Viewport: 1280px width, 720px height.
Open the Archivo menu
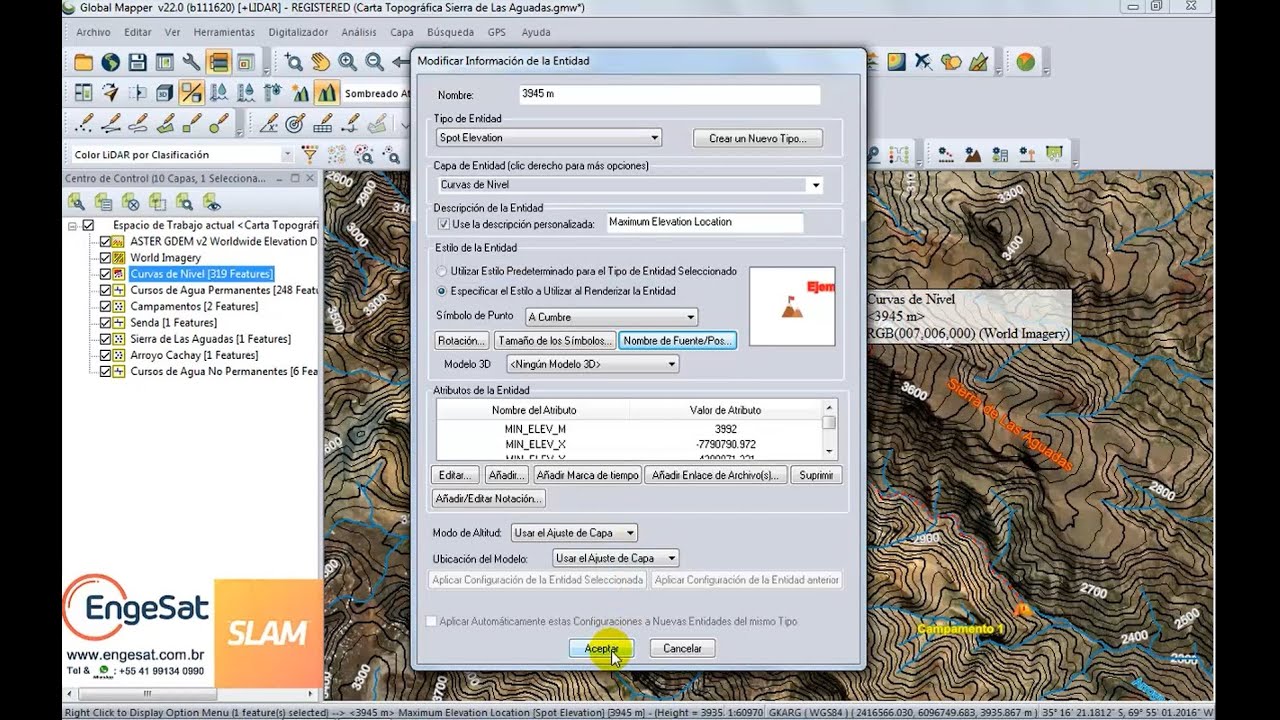pyautogui.click(x=93, y=32)
